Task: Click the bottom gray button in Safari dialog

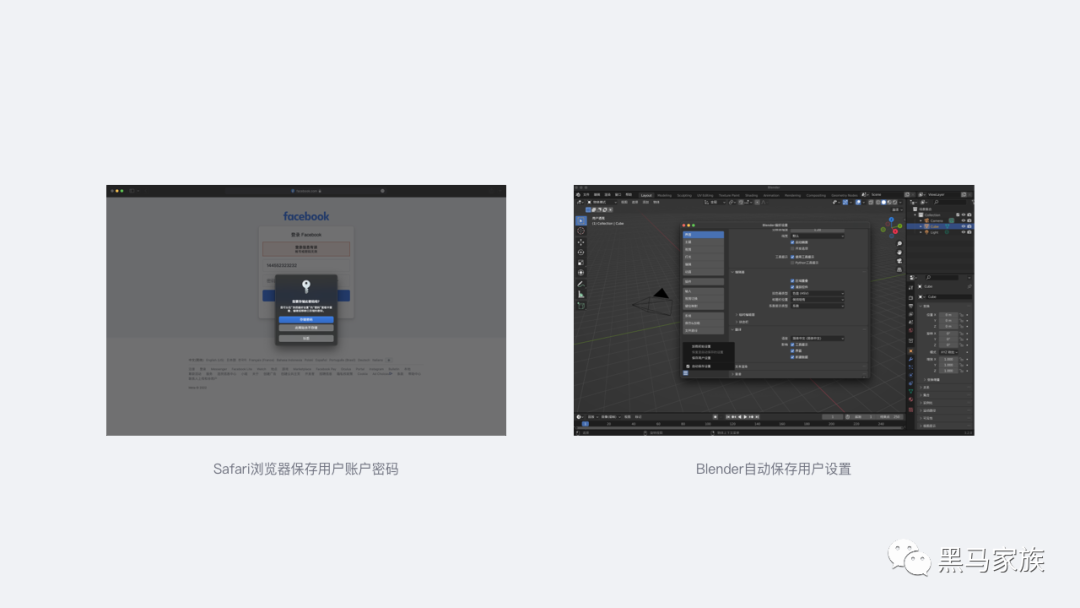Action: point(307,338)
